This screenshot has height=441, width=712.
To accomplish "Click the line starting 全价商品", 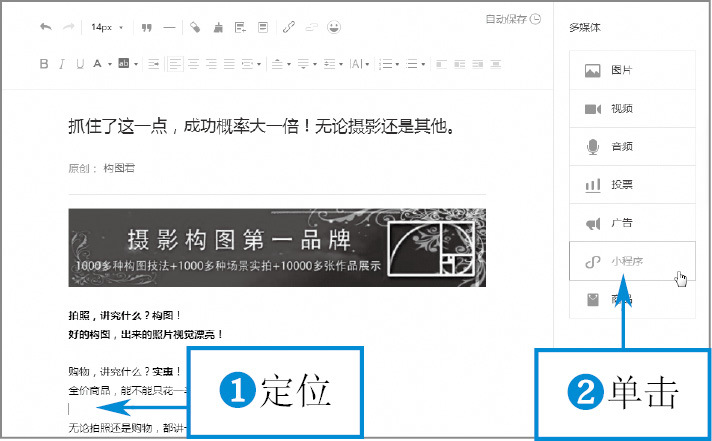I will tap(127, 390).
